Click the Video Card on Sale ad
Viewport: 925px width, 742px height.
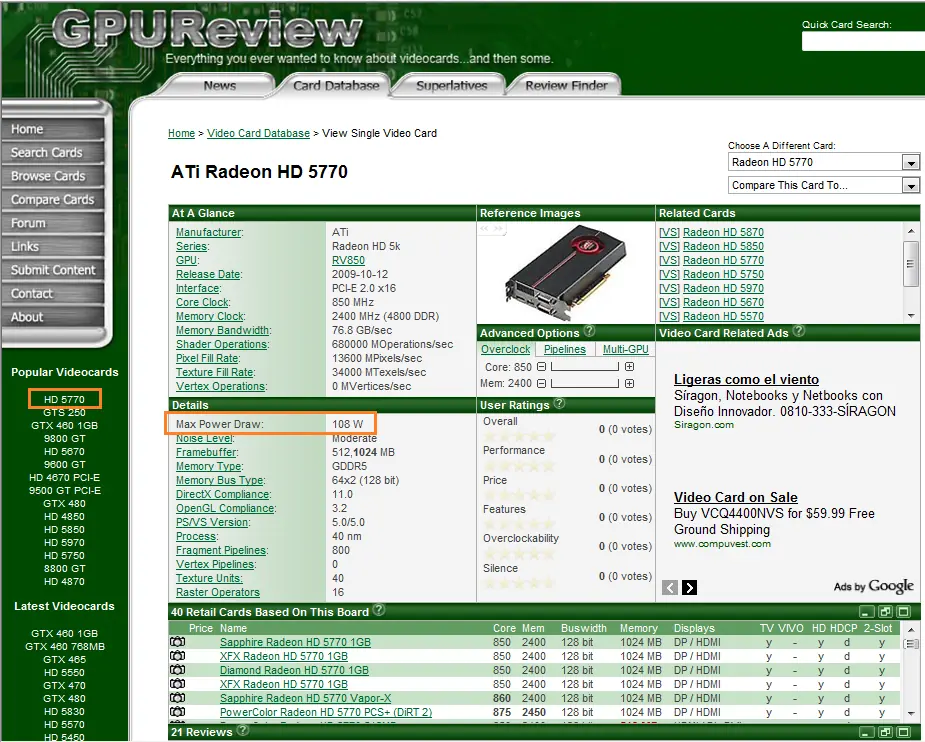click(736, 497)
